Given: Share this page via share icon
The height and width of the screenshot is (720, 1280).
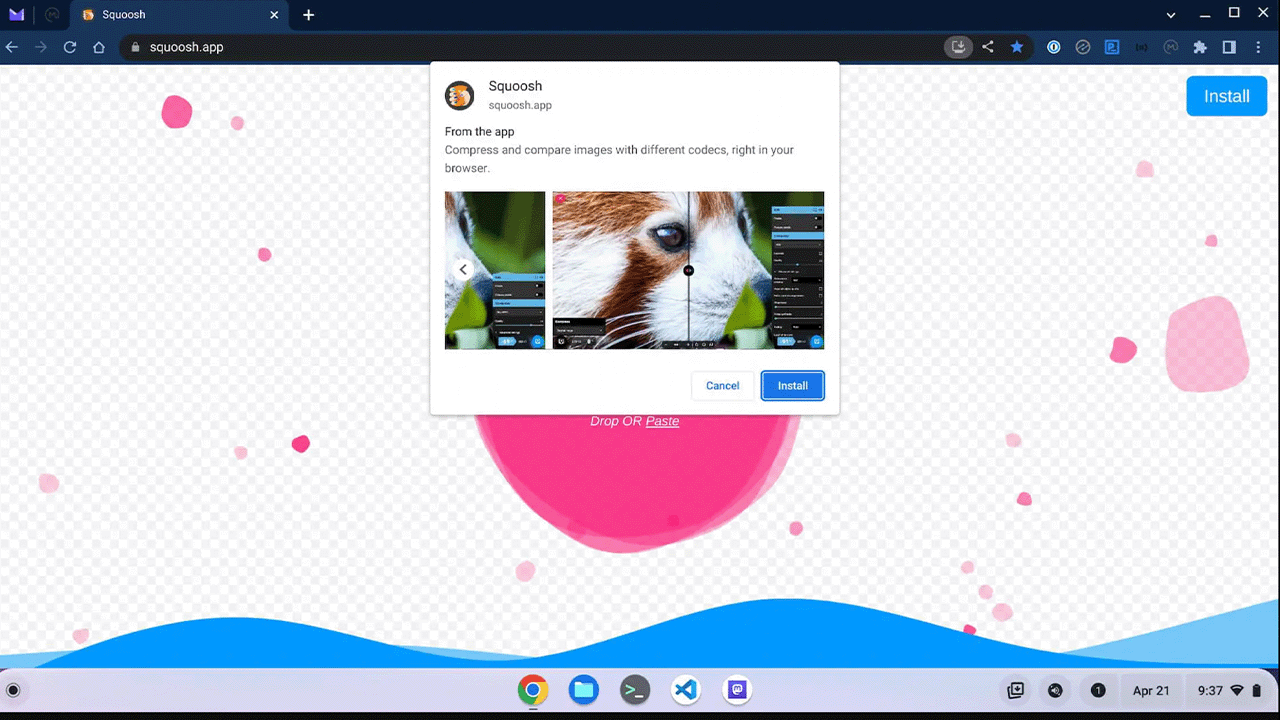Looking at the screenshot, I should (x=988, y=47).
